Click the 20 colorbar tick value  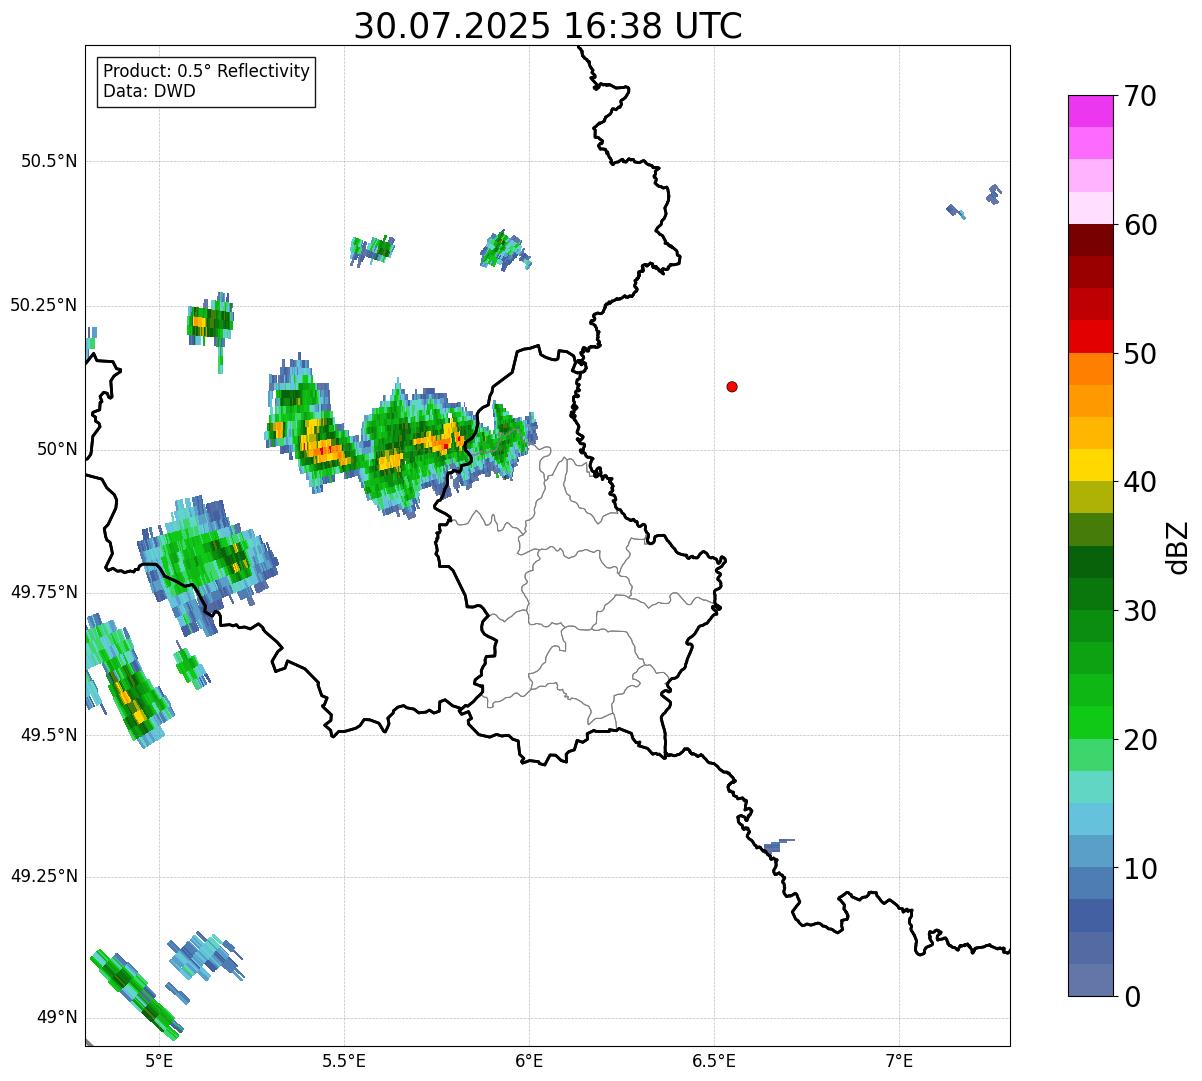tap(1140, 741)
